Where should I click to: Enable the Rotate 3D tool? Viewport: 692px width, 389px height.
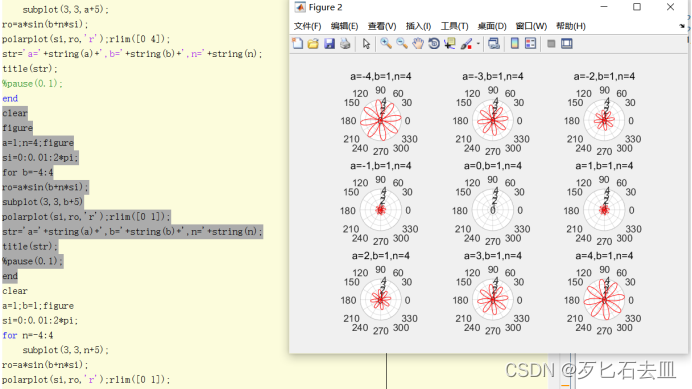(434, 43)
